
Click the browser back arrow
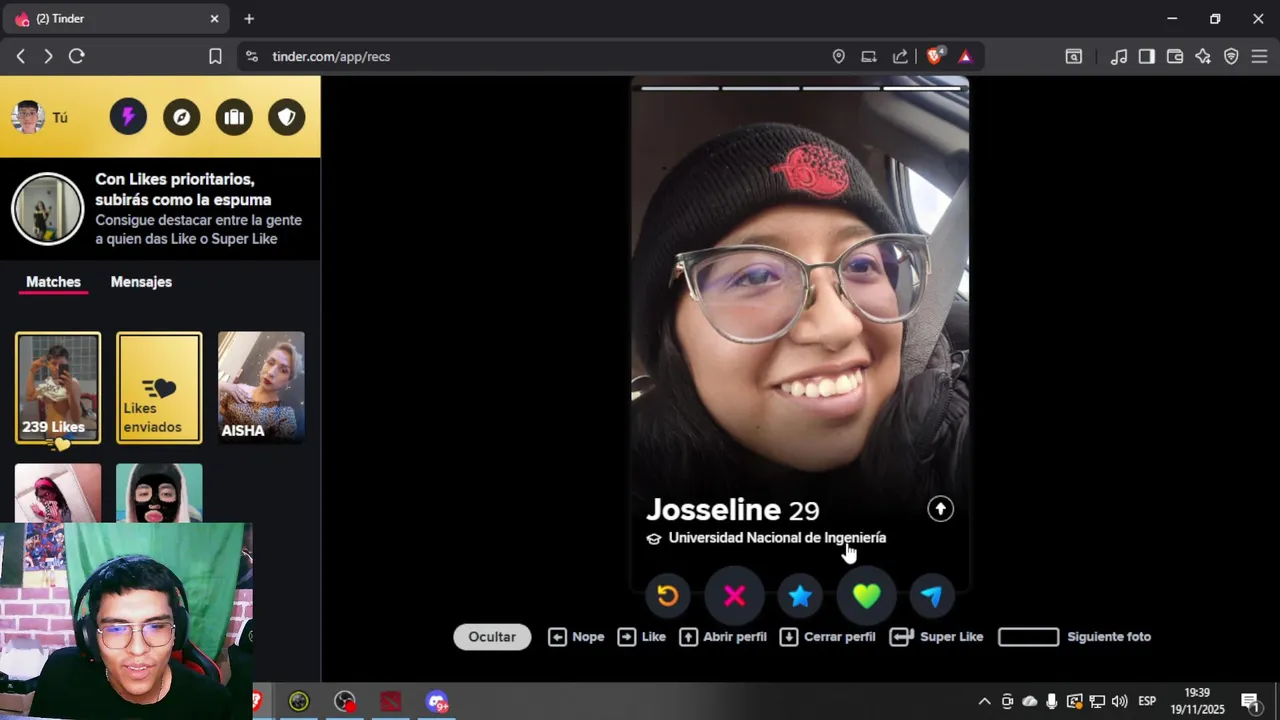point(20,57)
